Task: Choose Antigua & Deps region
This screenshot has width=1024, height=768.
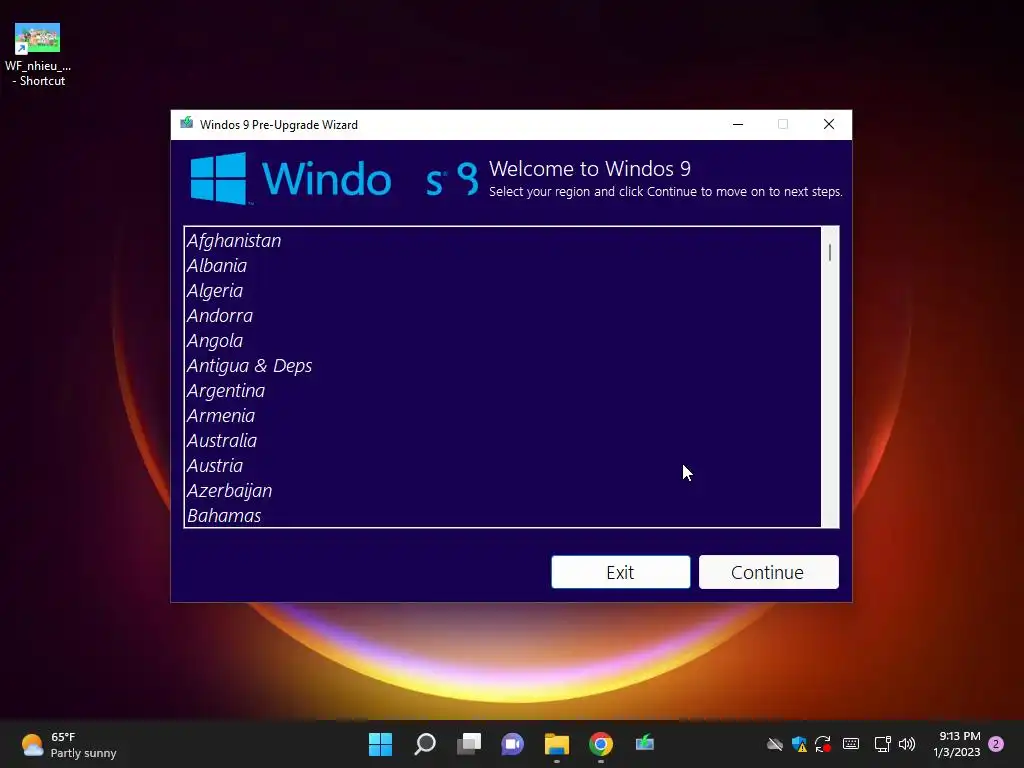Action: pos(502,366)
